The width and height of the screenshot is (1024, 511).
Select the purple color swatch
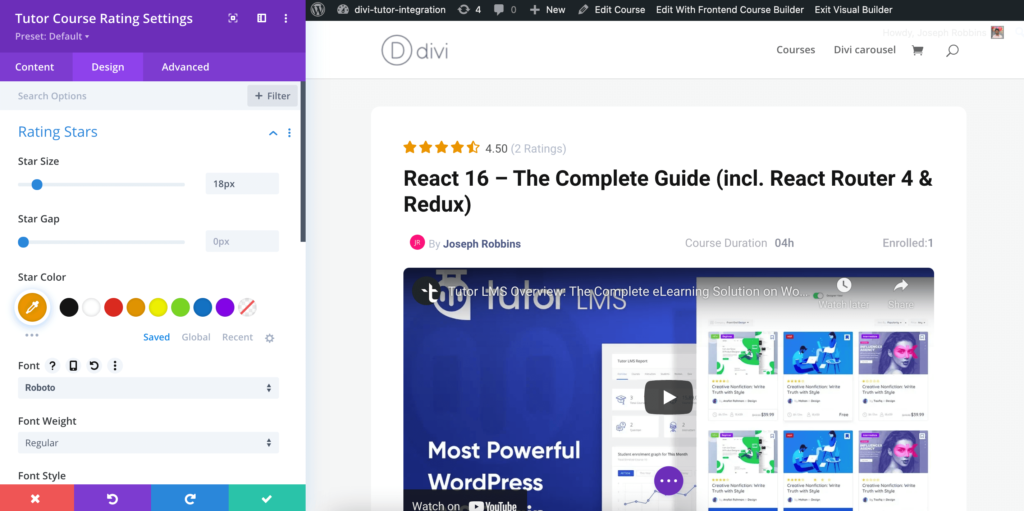pos(225,307)
